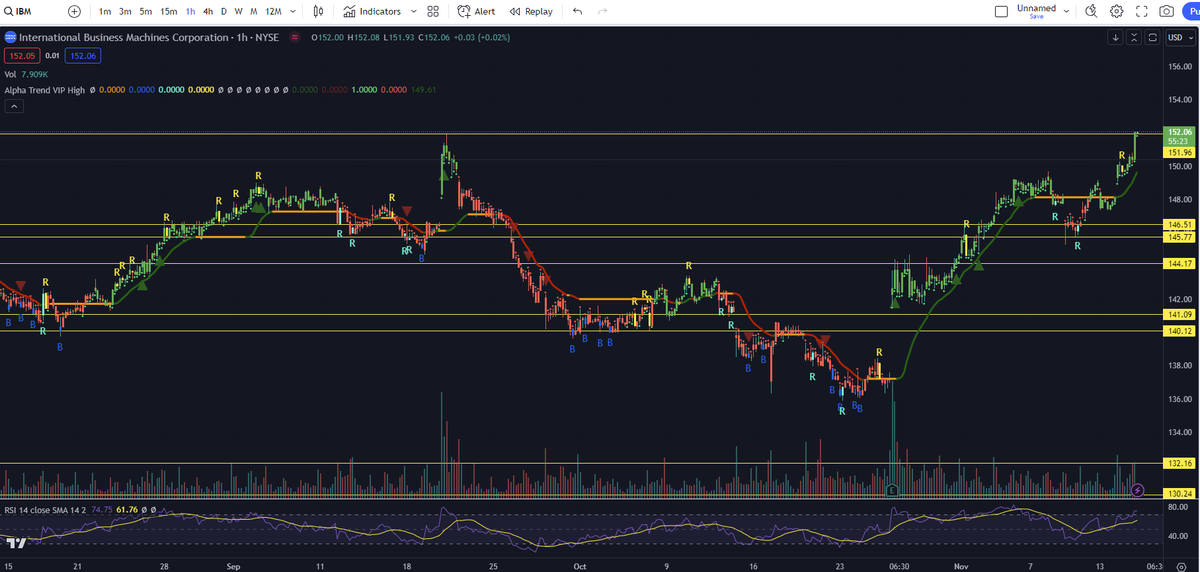Open the candlestick chart type selector
The height and width of the screenshot is (572, 1200).
[318, 12]
